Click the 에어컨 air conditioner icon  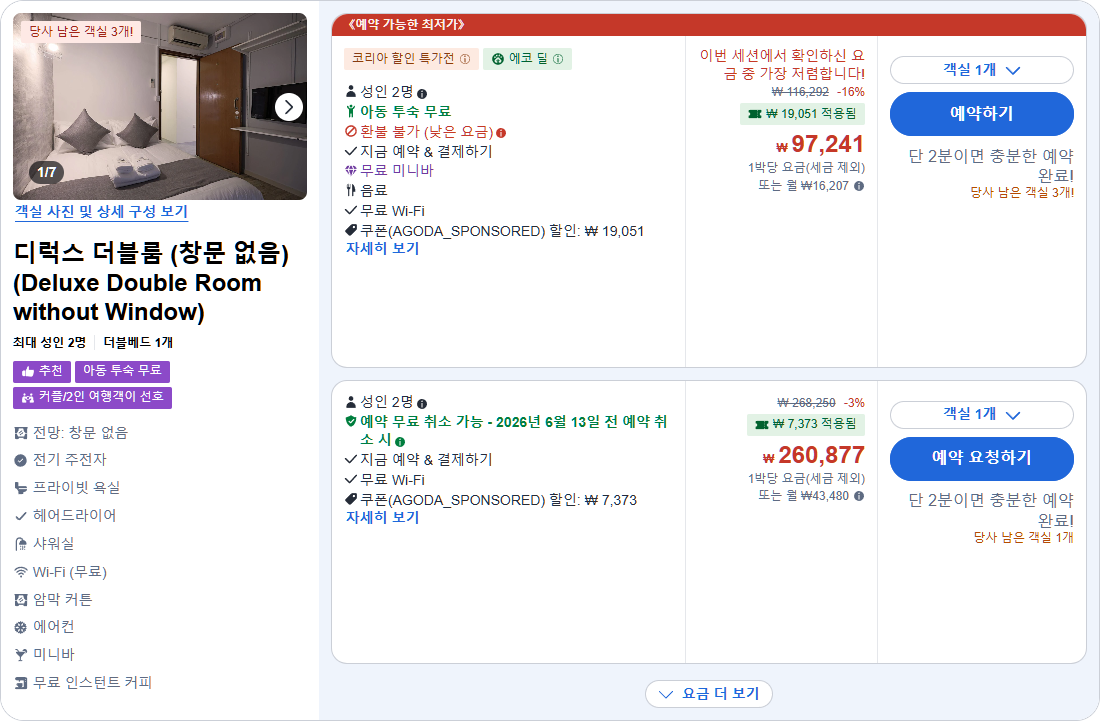point(21,627)
